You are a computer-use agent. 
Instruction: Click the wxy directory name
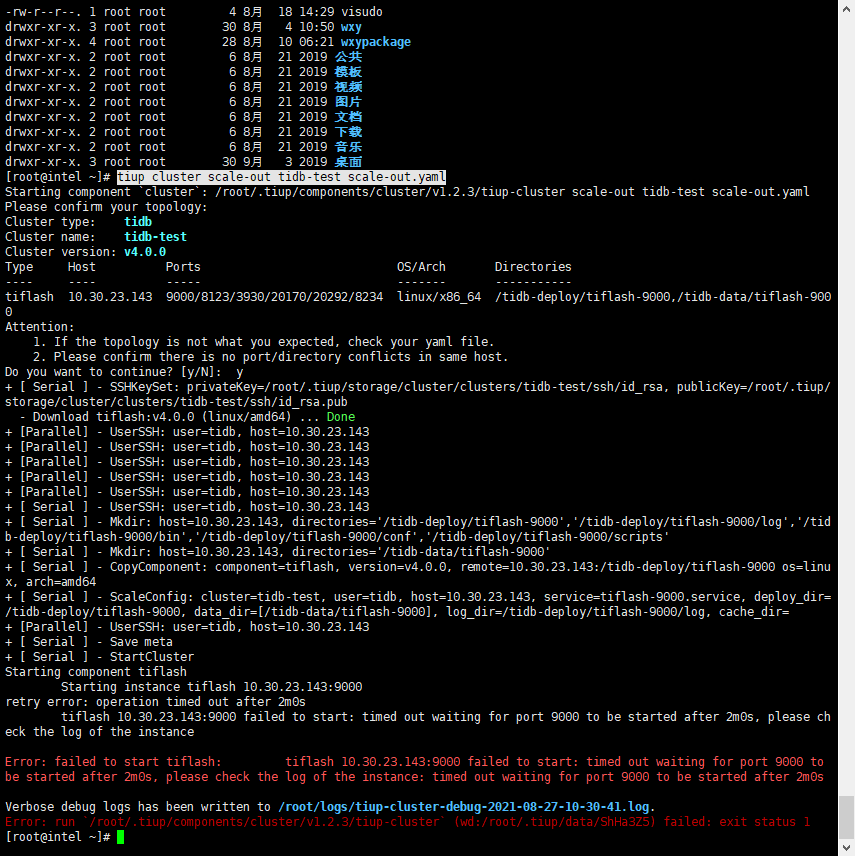point(351,27)
